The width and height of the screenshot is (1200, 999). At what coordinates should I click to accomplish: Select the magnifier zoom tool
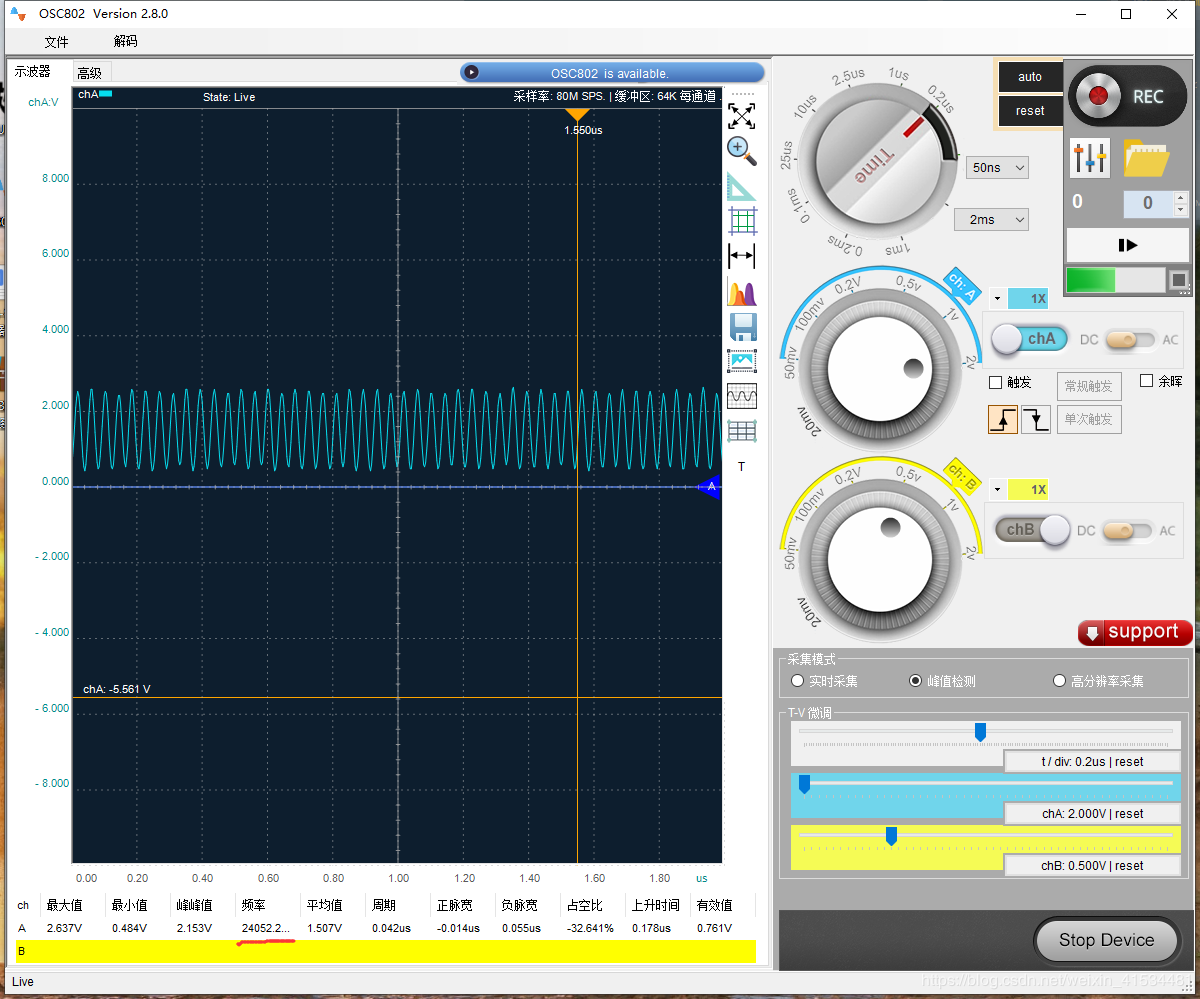tap(741, 151)
